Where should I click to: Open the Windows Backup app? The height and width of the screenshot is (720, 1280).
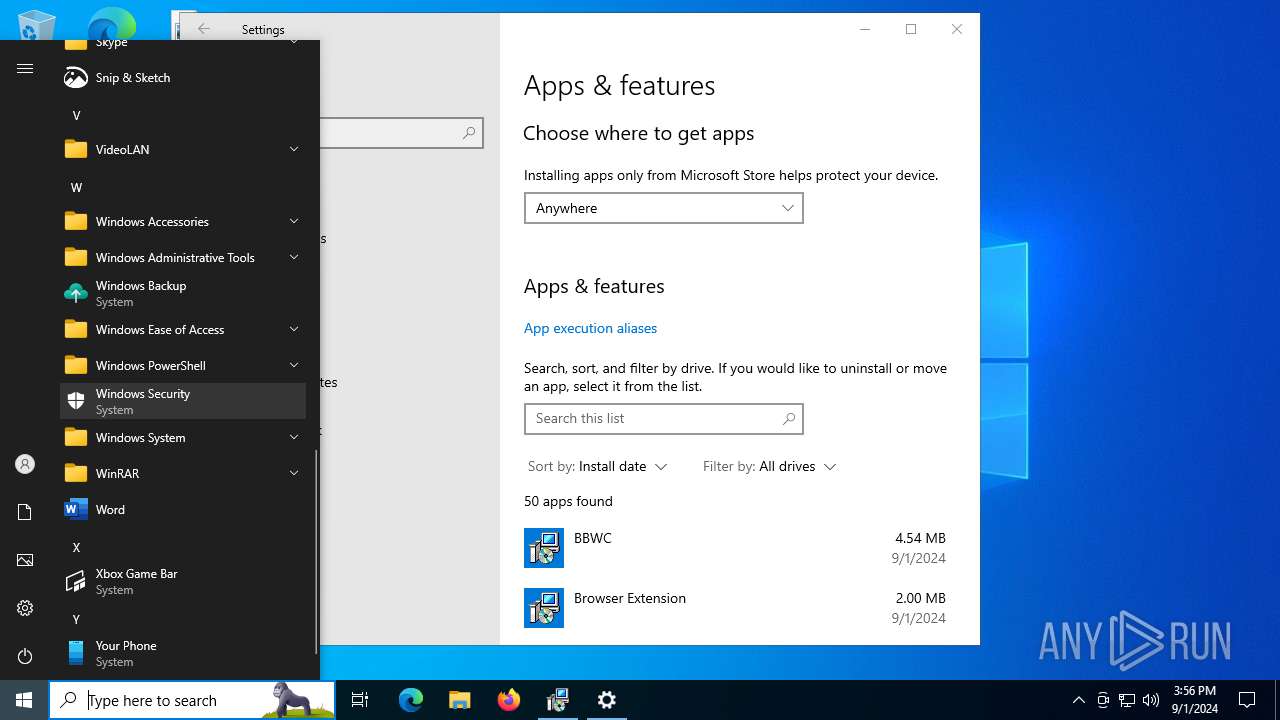coord(183,294)
